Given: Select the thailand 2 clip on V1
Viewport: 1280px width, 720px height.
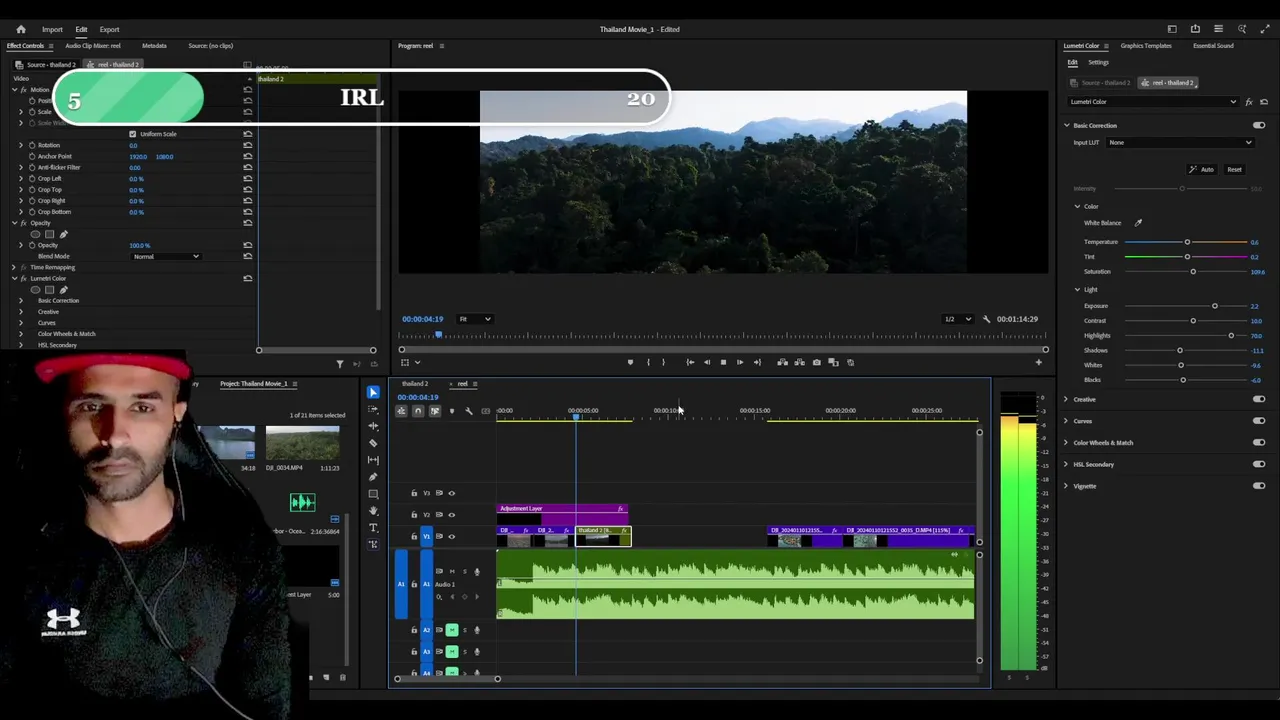Looking at the screenshot, I should [603, 537].
